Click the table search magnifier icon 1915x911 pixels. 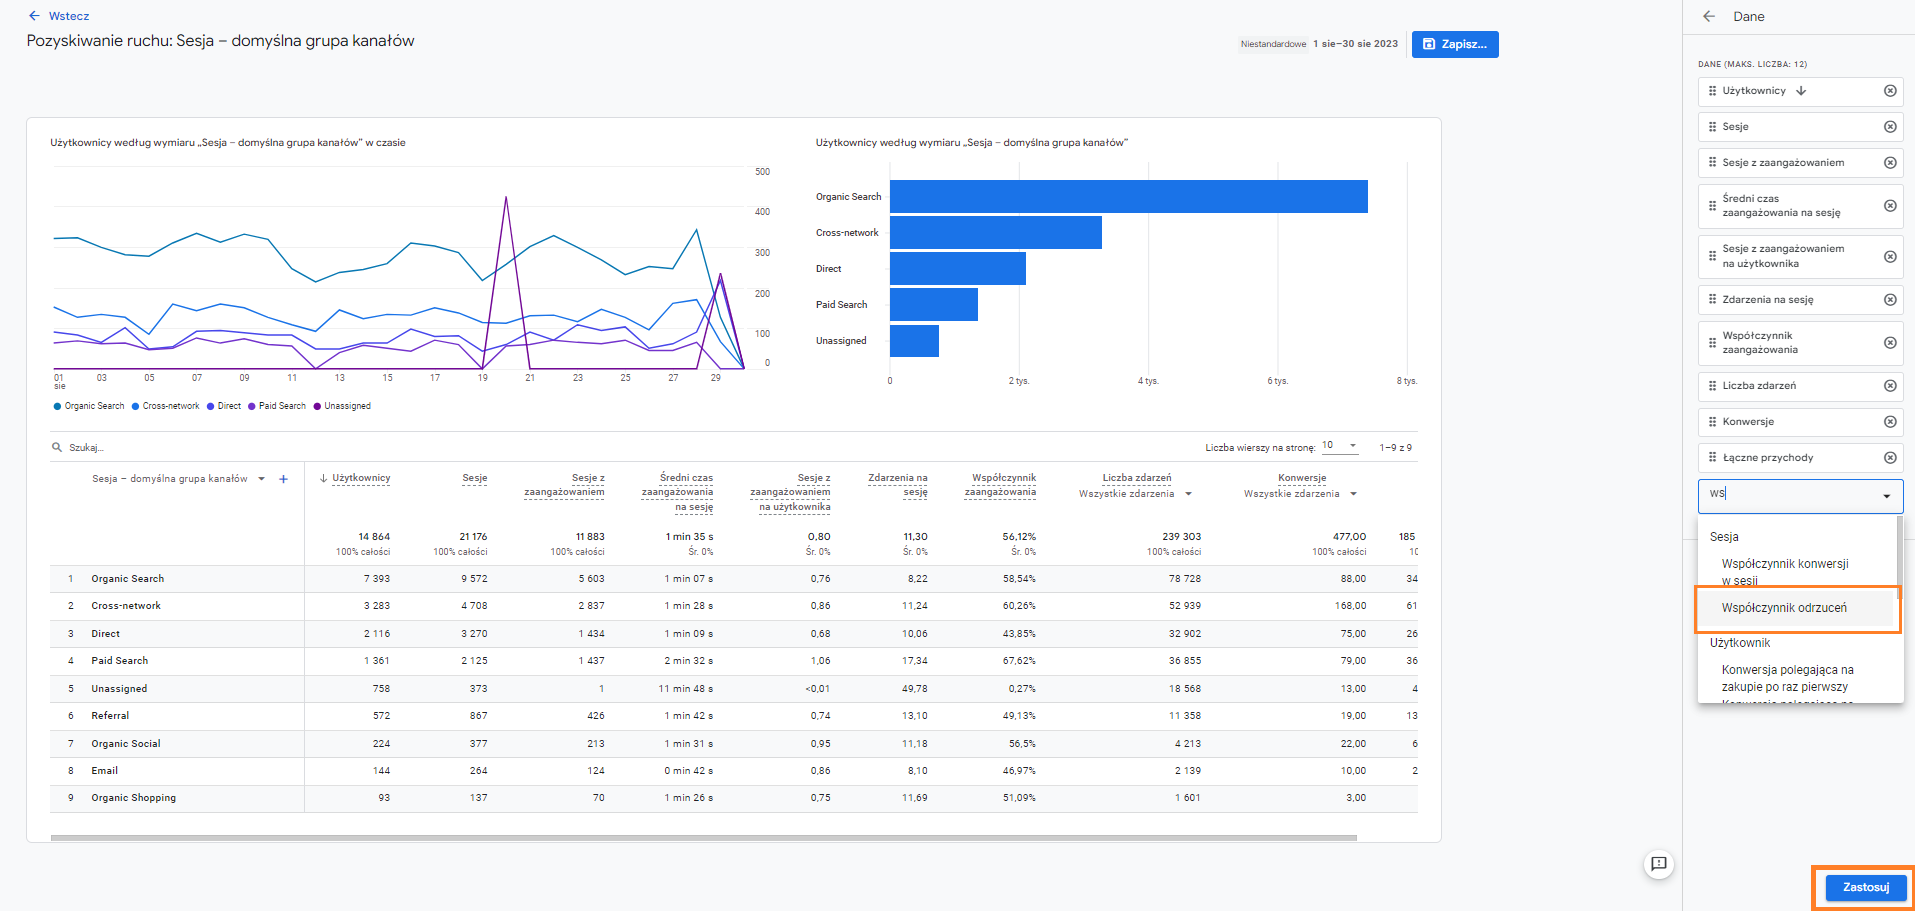coord(57,447)
